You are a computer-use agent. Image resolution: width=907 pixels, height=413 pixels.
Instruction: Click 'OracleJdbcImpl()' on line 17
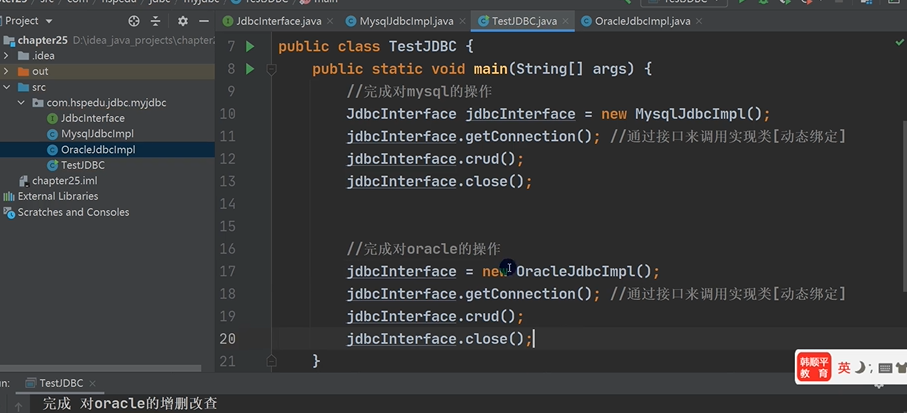pyautogui.click(x=584, y=271)
